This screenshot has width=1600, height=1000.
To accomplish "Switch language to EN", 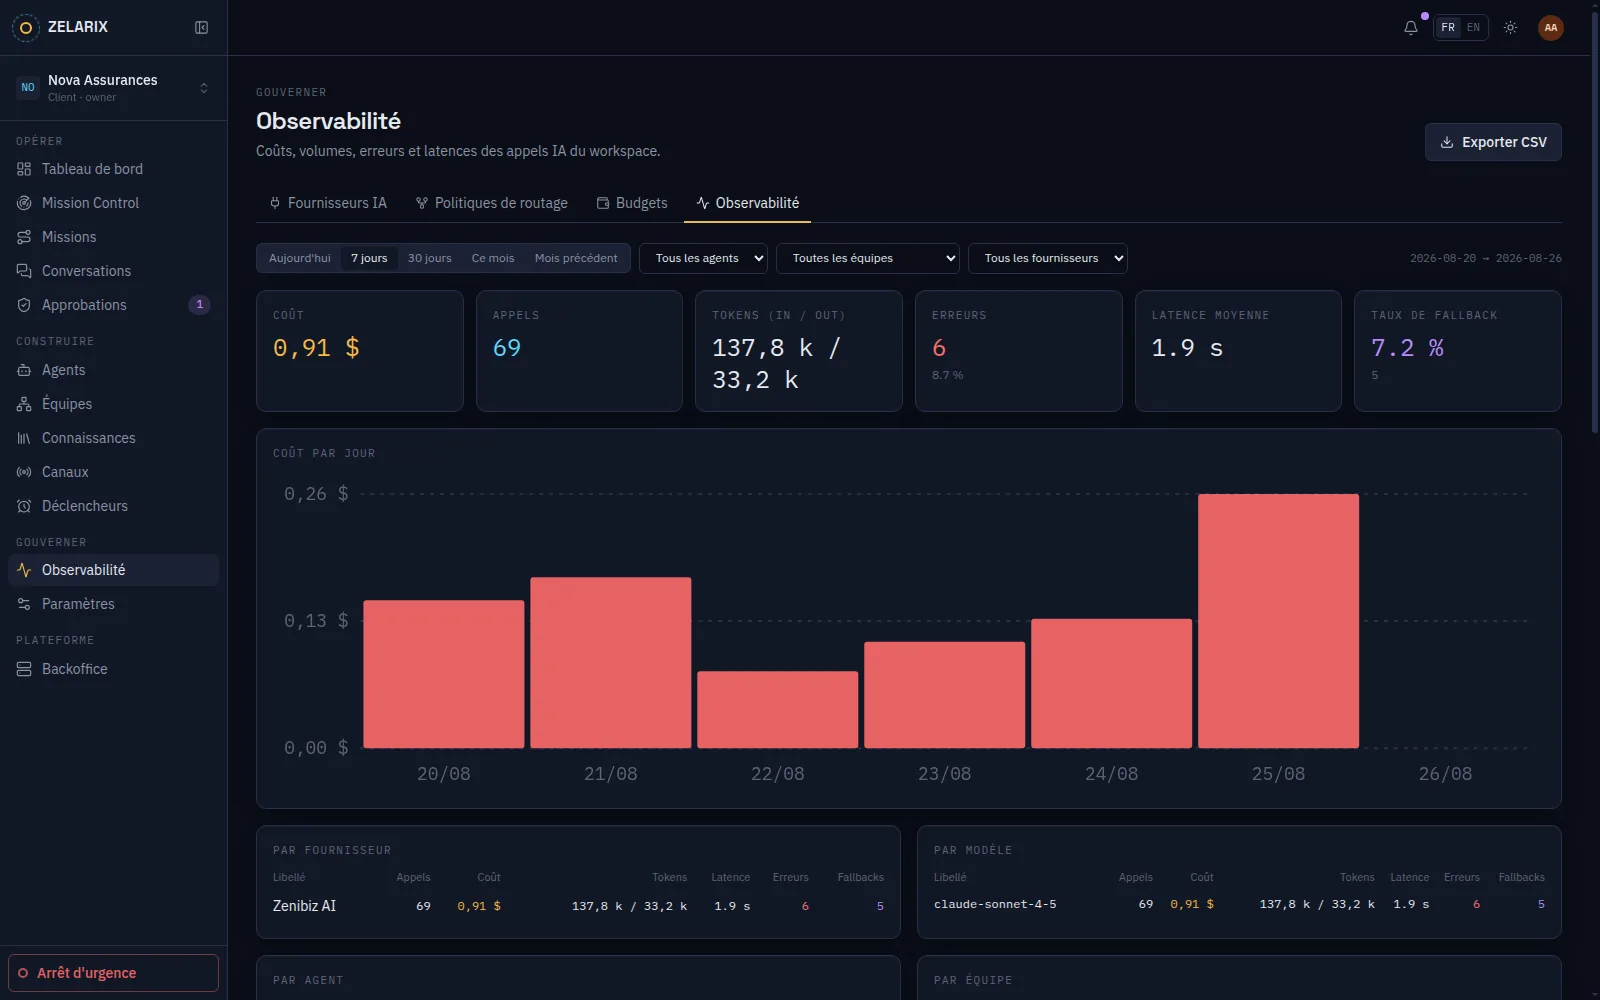I will 1473,28.
